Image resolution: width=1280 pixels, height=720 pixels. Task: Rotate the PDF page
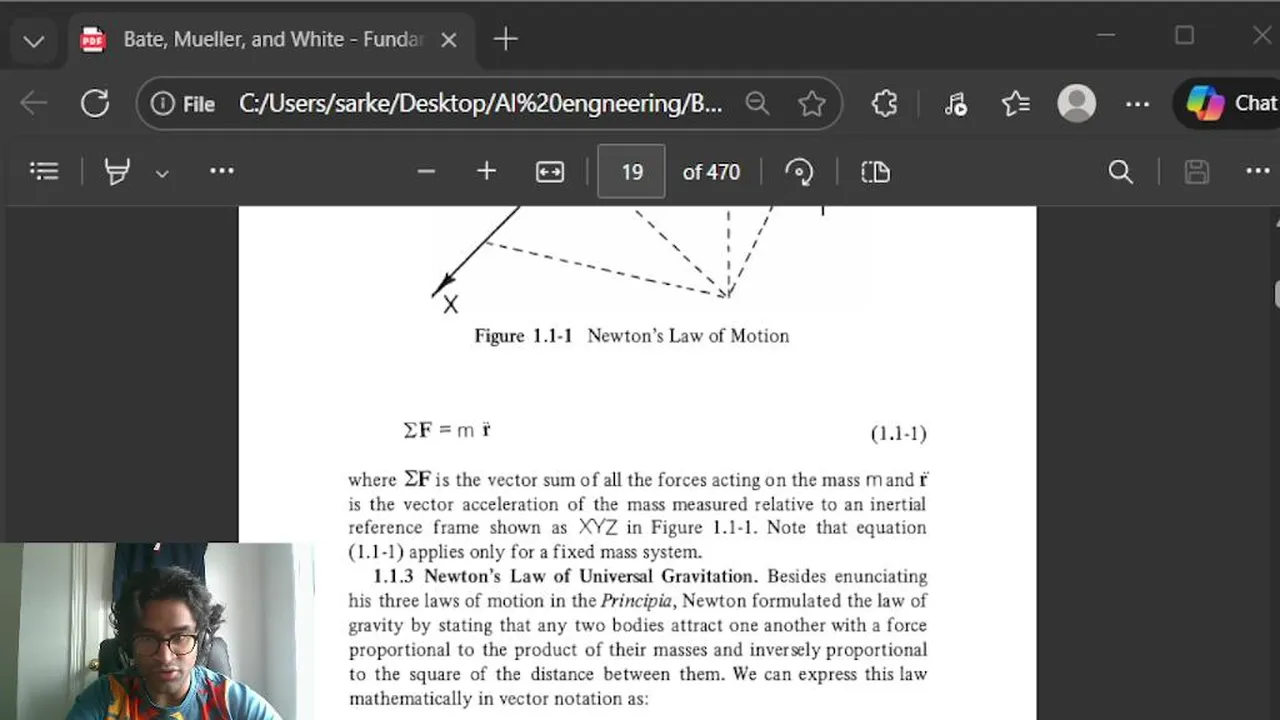coord(799,172)
